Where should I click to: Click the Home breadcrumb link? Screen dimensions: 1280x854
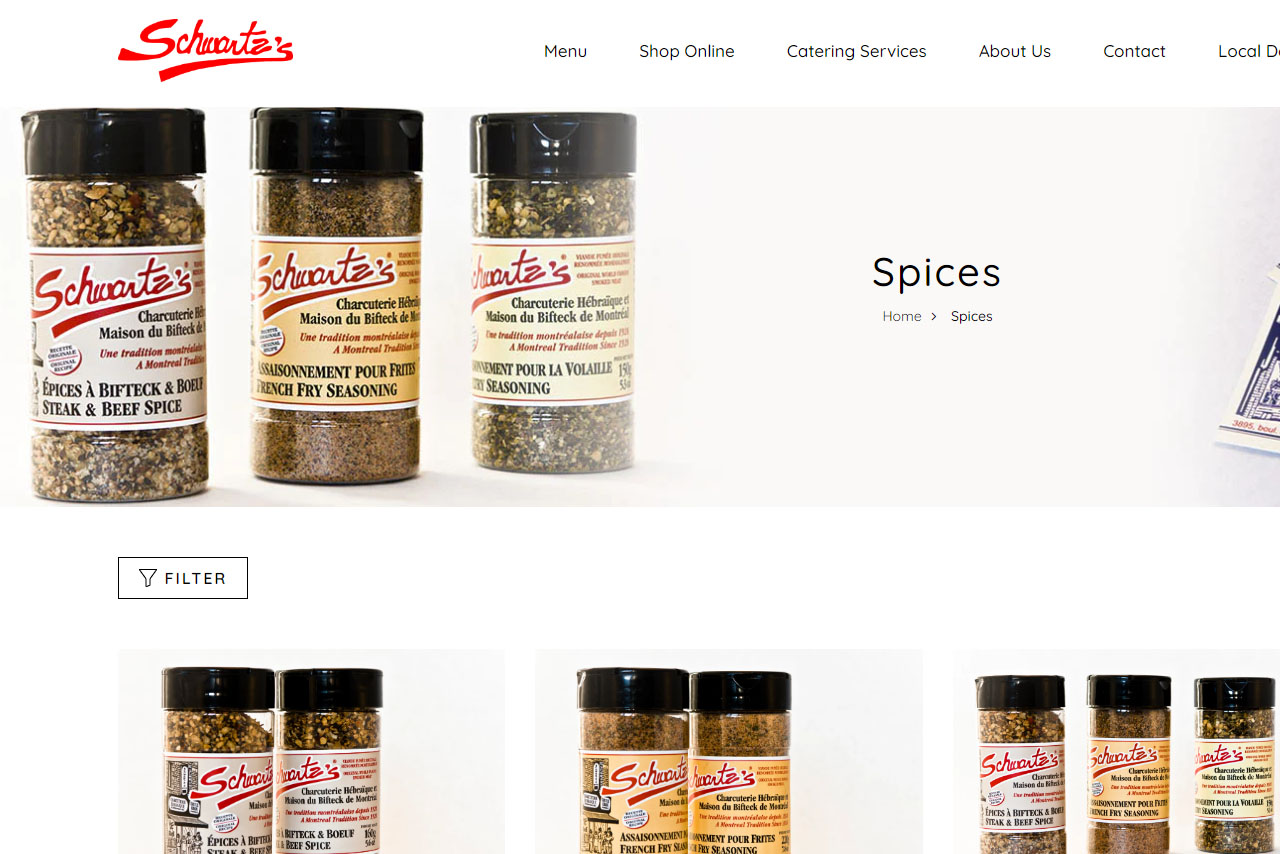pos(902,316)
